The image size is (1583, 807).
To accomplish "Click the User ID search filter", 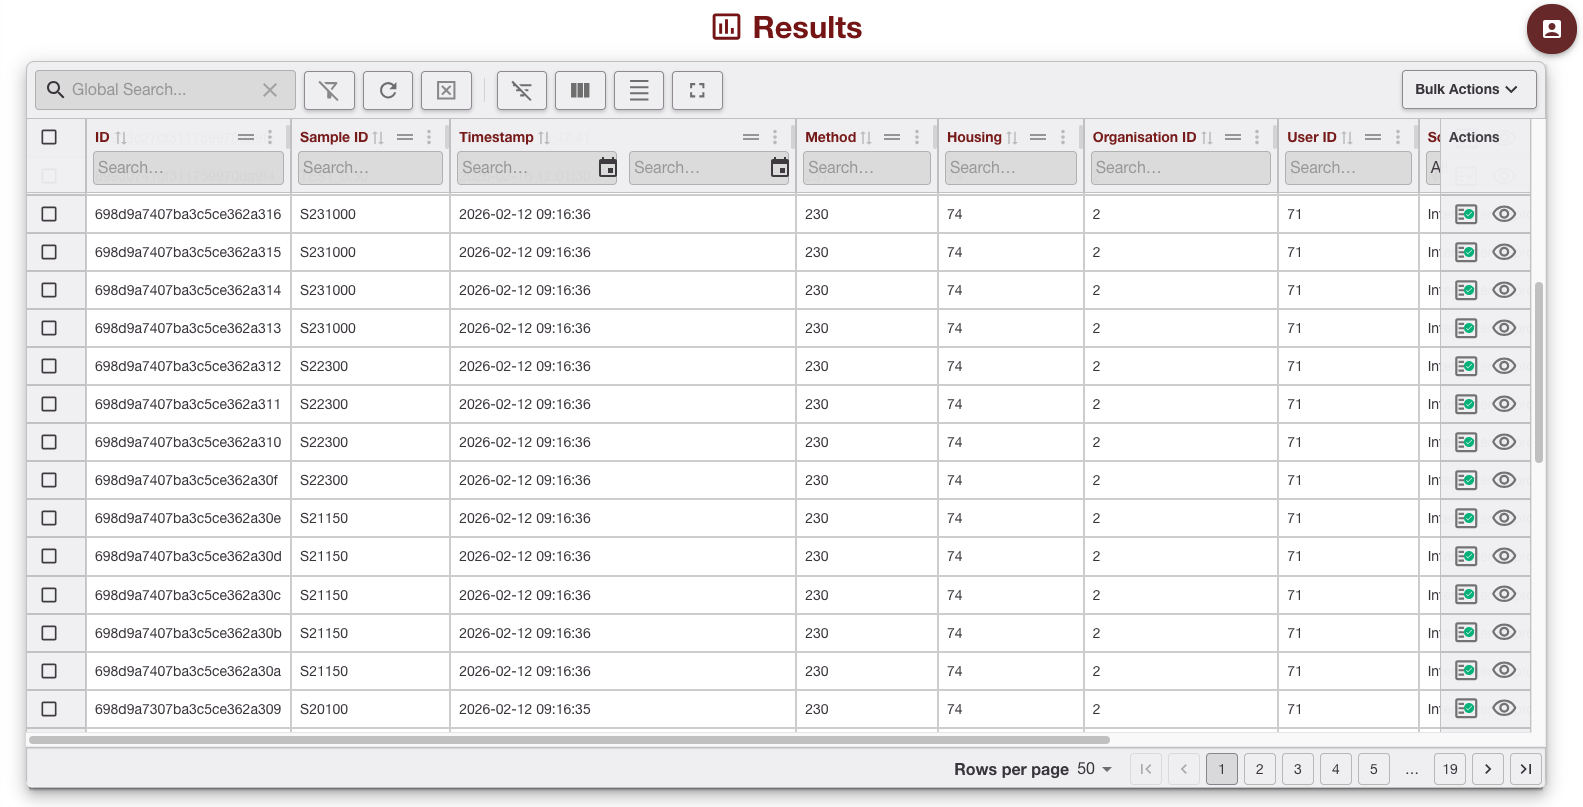I will (1348, 168).
